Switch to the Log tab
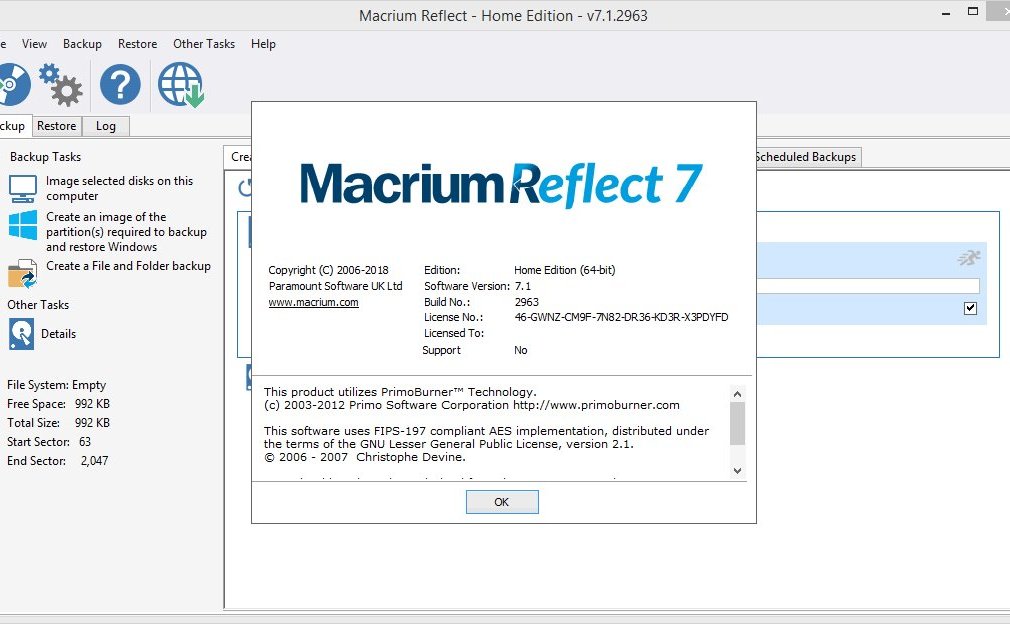 (x=106, y=126)
